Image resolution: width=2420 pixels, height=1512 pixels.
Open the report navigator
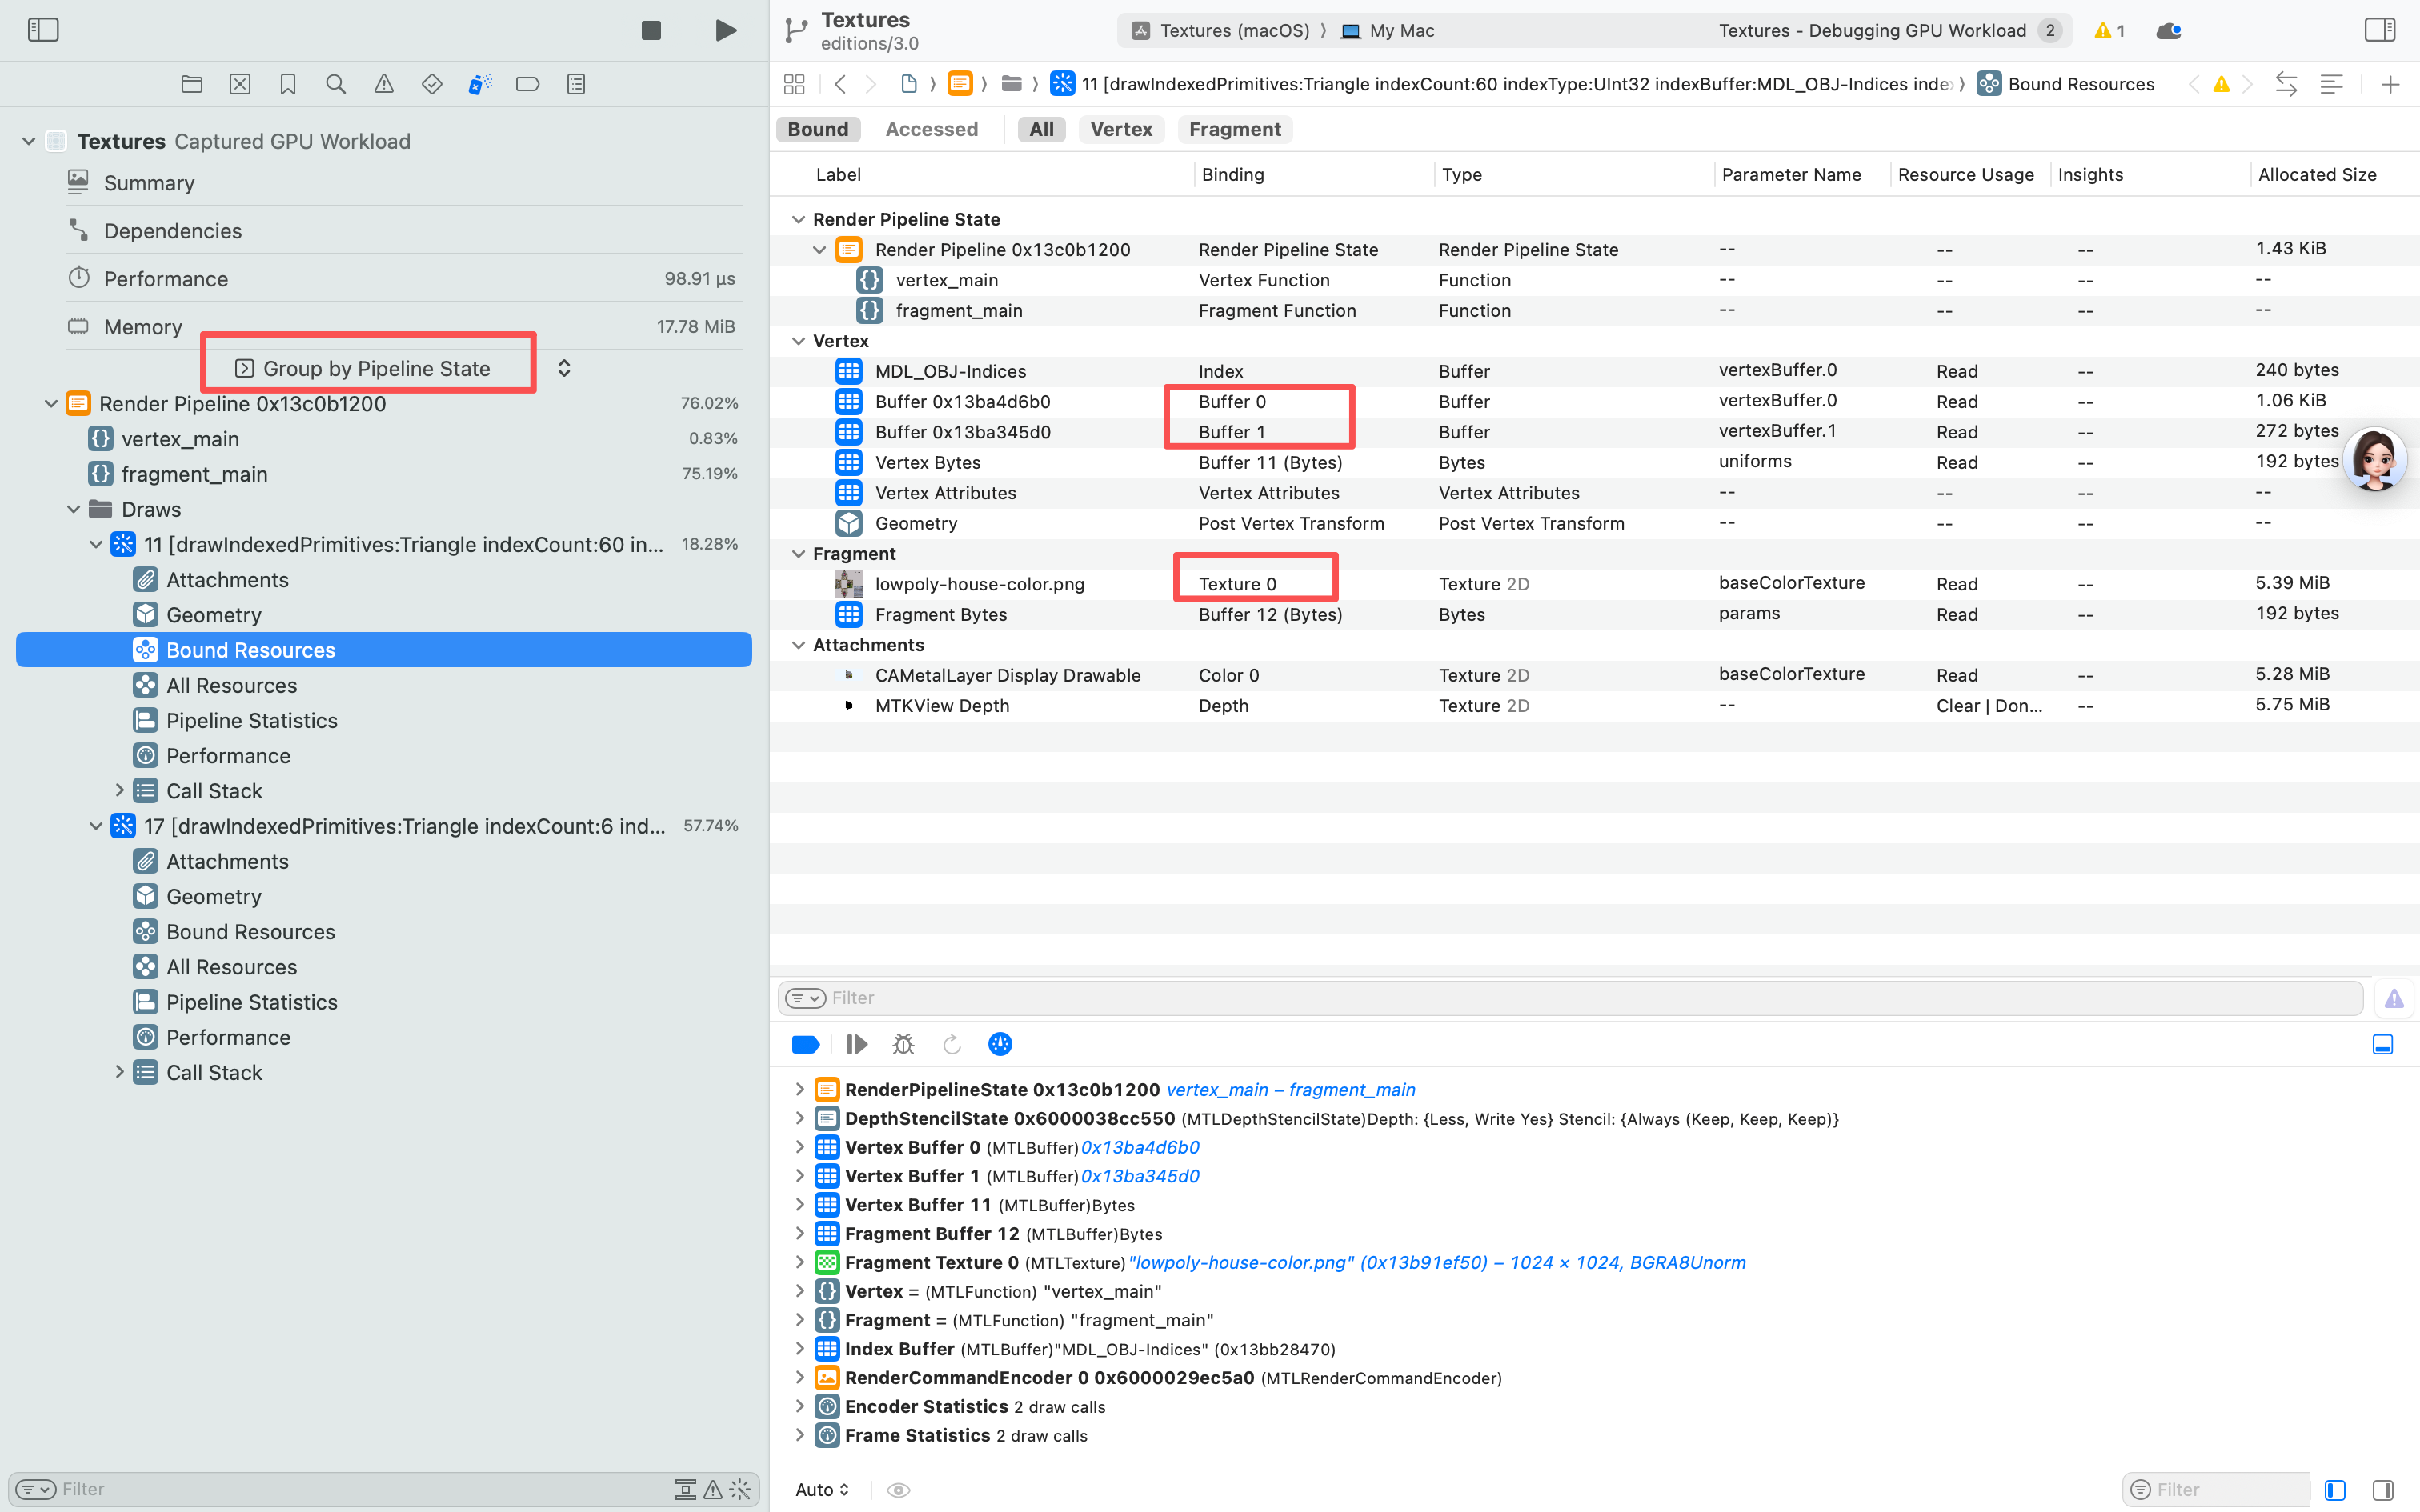click(x=576, y=84)
